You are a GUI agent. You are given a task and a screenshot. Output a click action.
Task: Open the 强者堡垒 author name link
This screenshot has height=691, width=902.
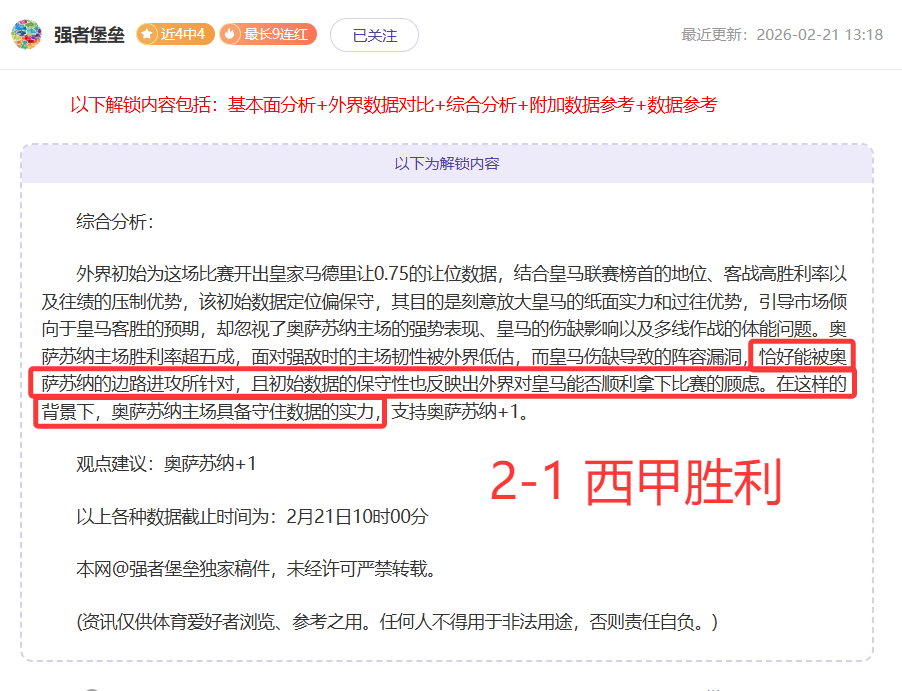point(89,35)
